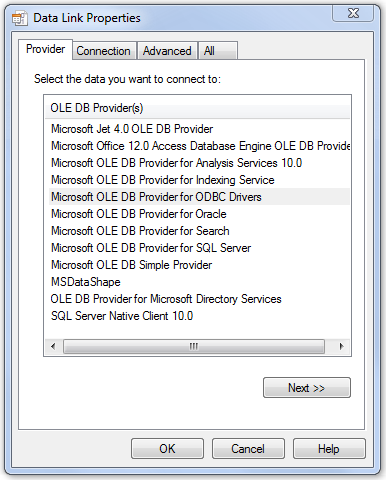Confirm with the OK button
The image size is (386, 480).
pyautogui.click(x=167, y=449)
